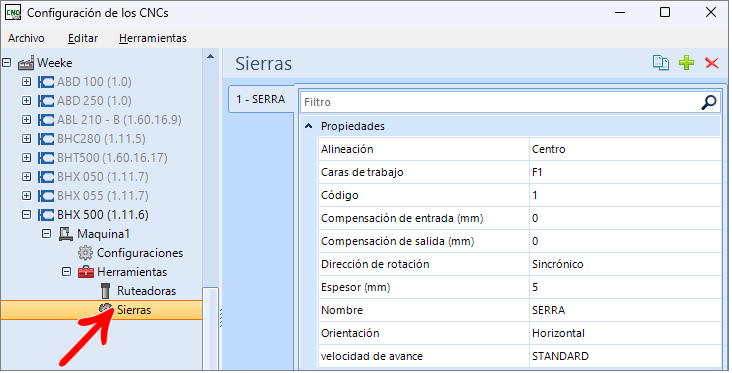Click the Espesor (mm) value 5
The image size is (732, 373).
[625, 287]
